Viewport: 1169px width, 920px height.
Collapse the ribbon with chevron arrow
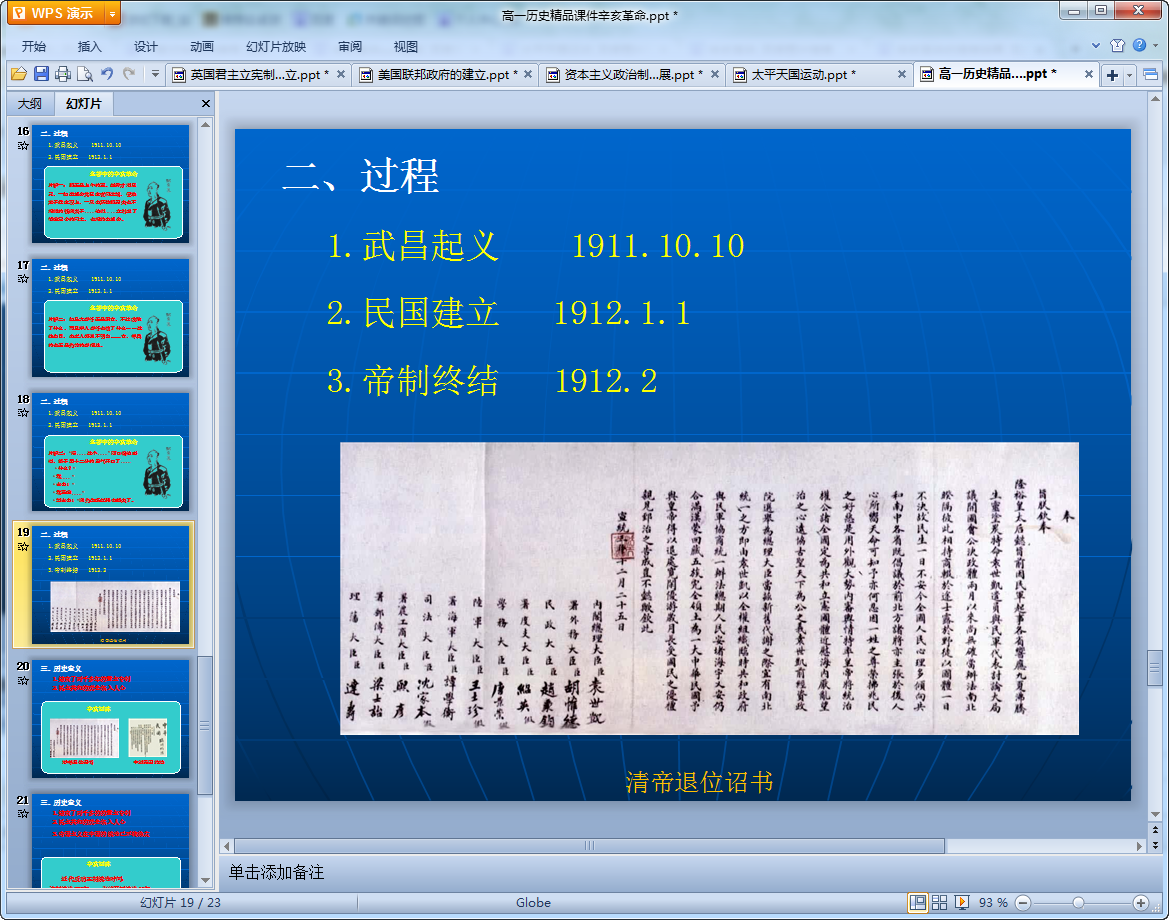(x=1096, y=45)
